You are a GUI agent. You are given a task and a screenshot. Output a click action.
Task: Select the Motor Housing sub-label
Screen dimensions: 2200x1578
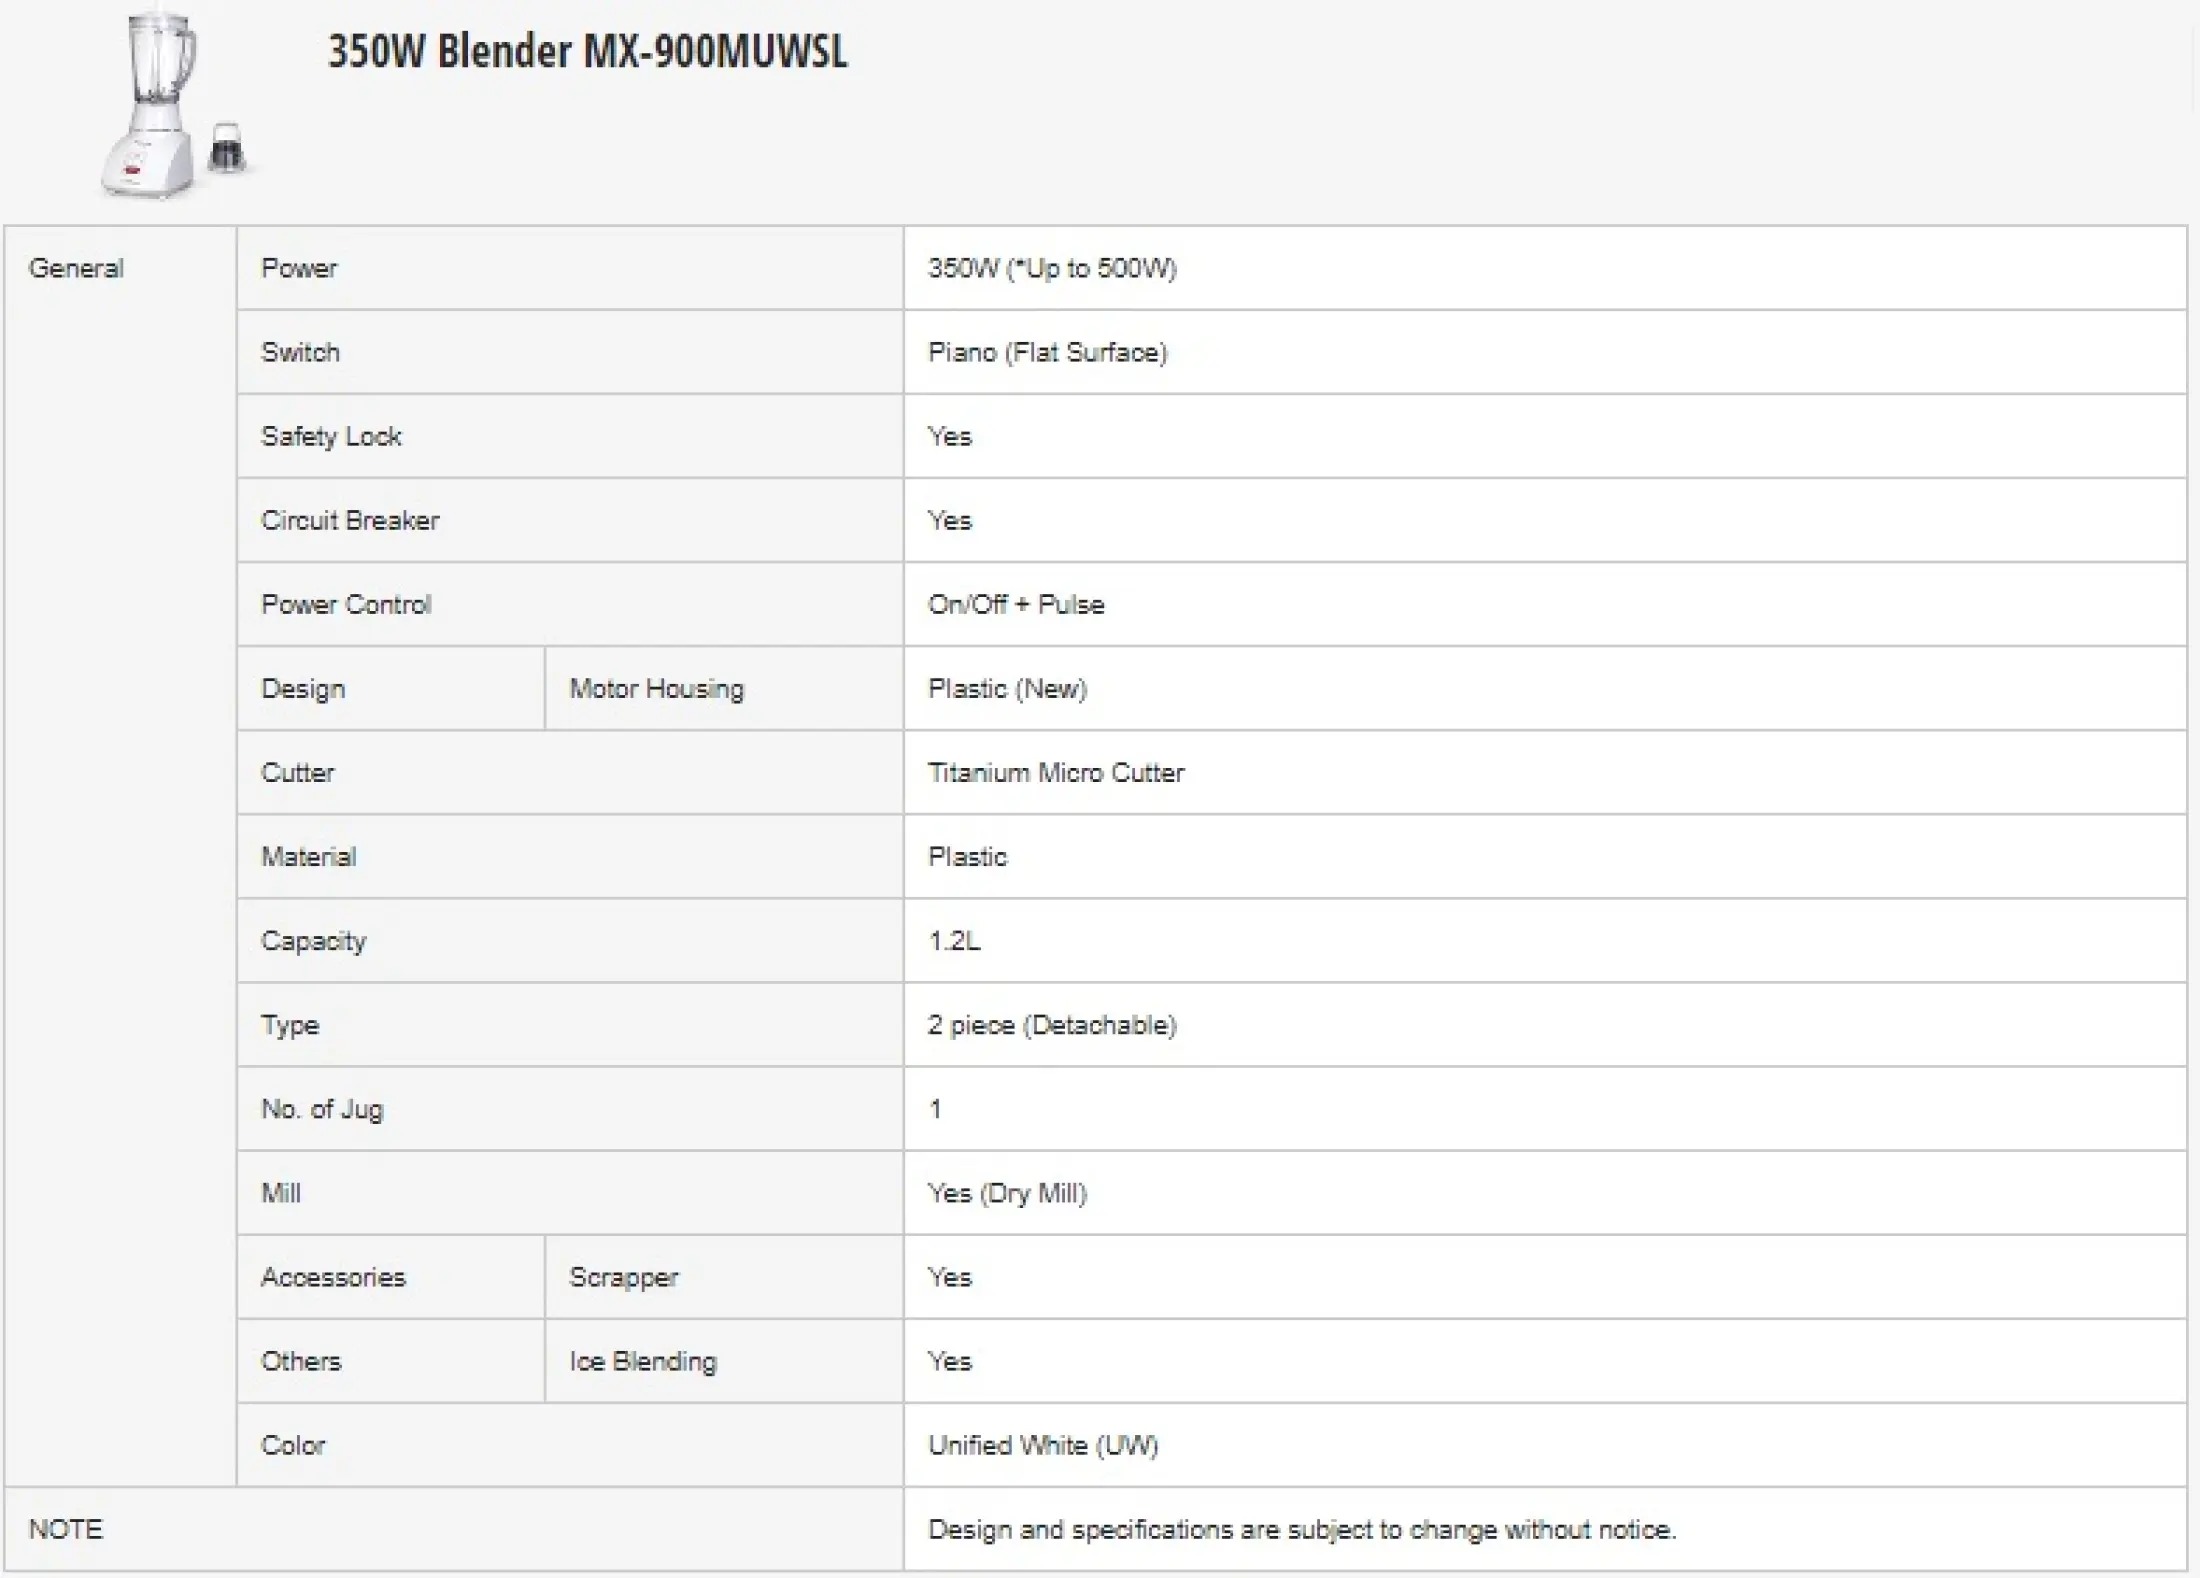click(656, 688)
